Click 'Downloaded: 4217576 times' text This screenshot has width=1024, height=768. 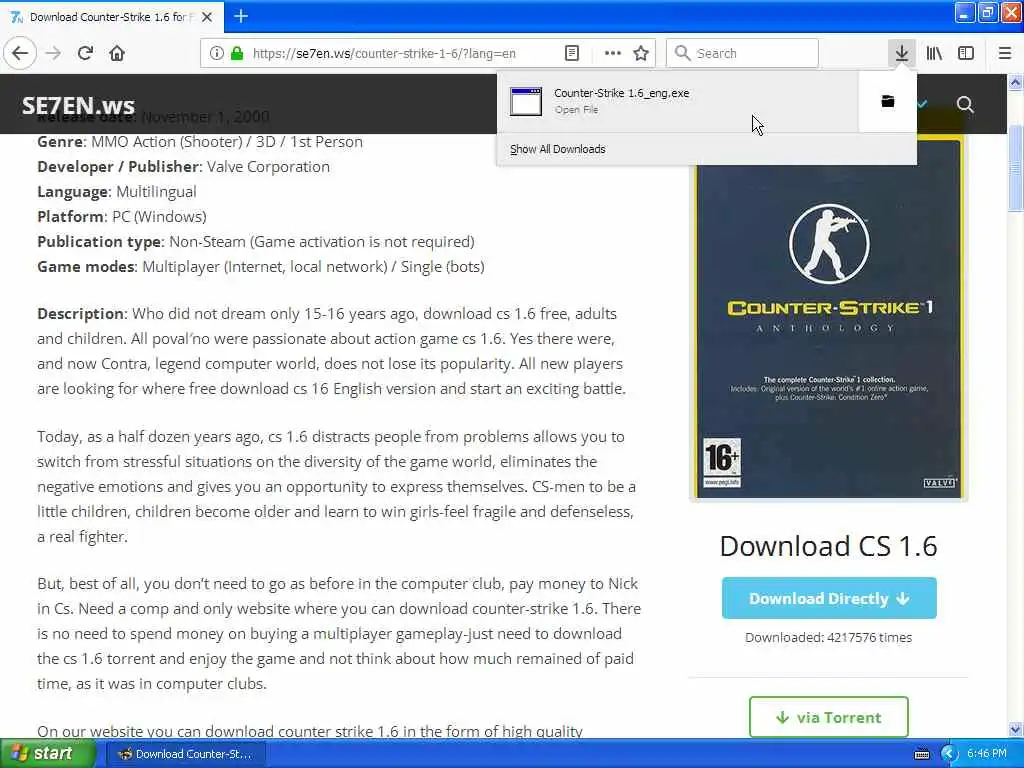(828, 637)
